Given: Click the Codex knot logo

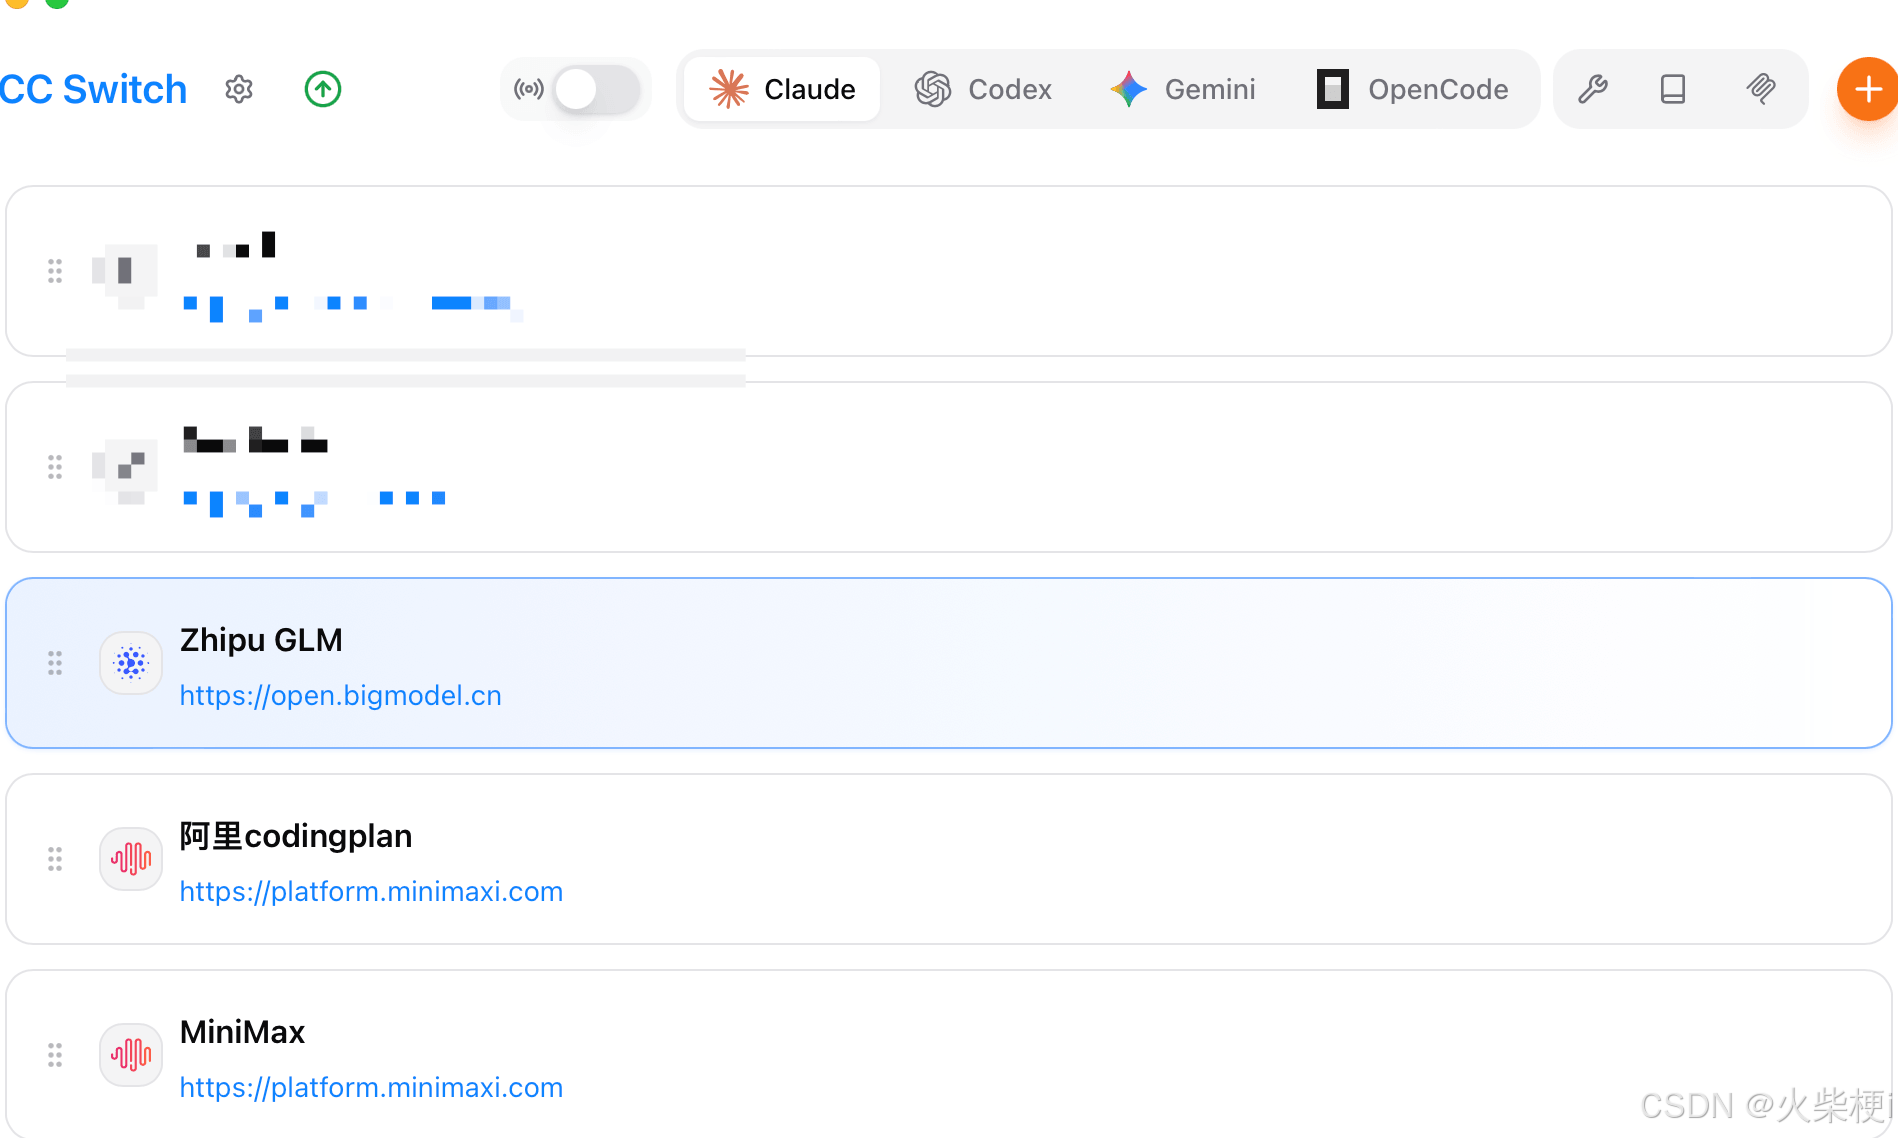Looking at the screenshot, I should point(933,89).
